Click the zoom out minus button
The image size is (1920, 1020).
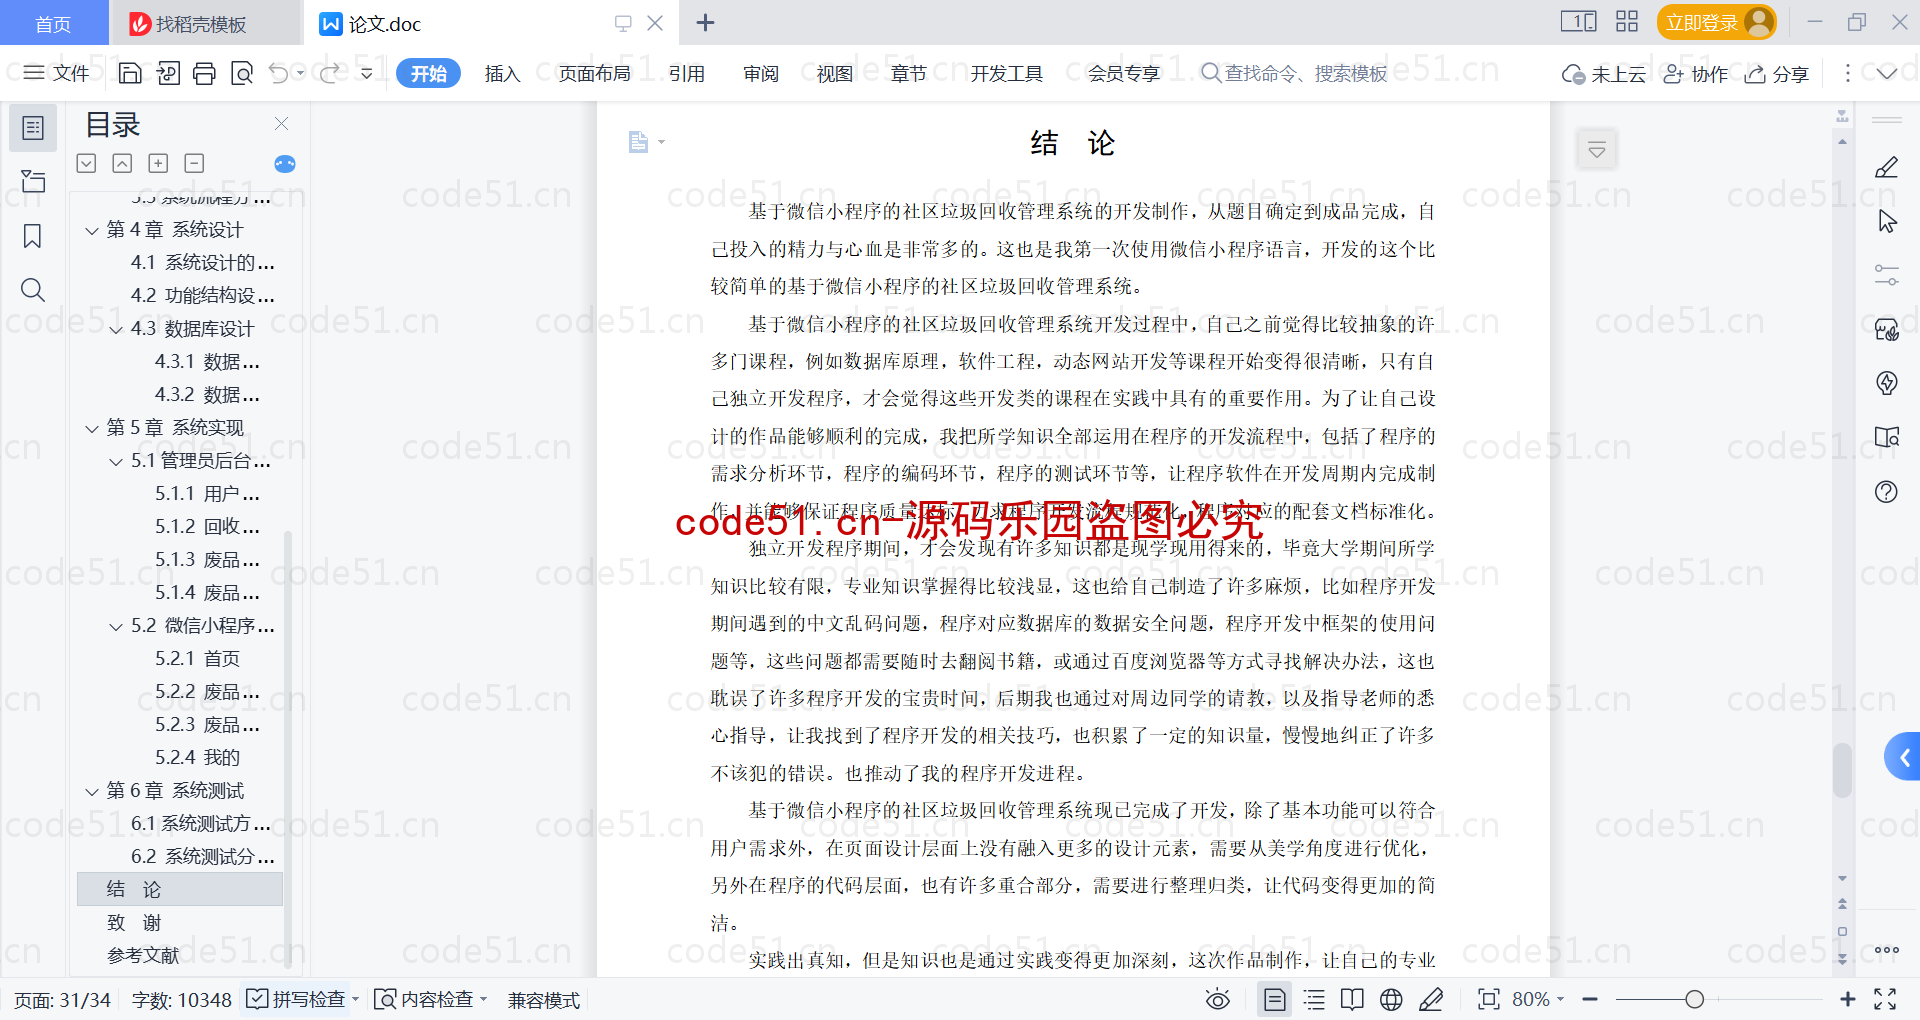point(1590,999)
